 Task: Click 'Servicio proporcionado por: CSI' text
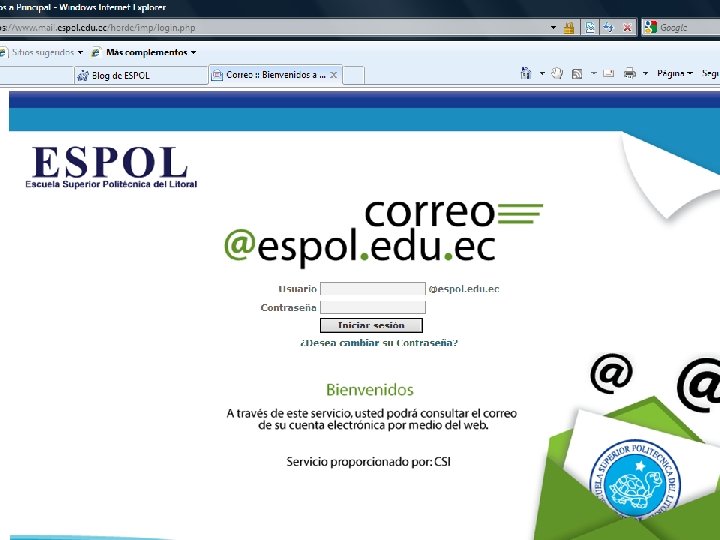368,462
